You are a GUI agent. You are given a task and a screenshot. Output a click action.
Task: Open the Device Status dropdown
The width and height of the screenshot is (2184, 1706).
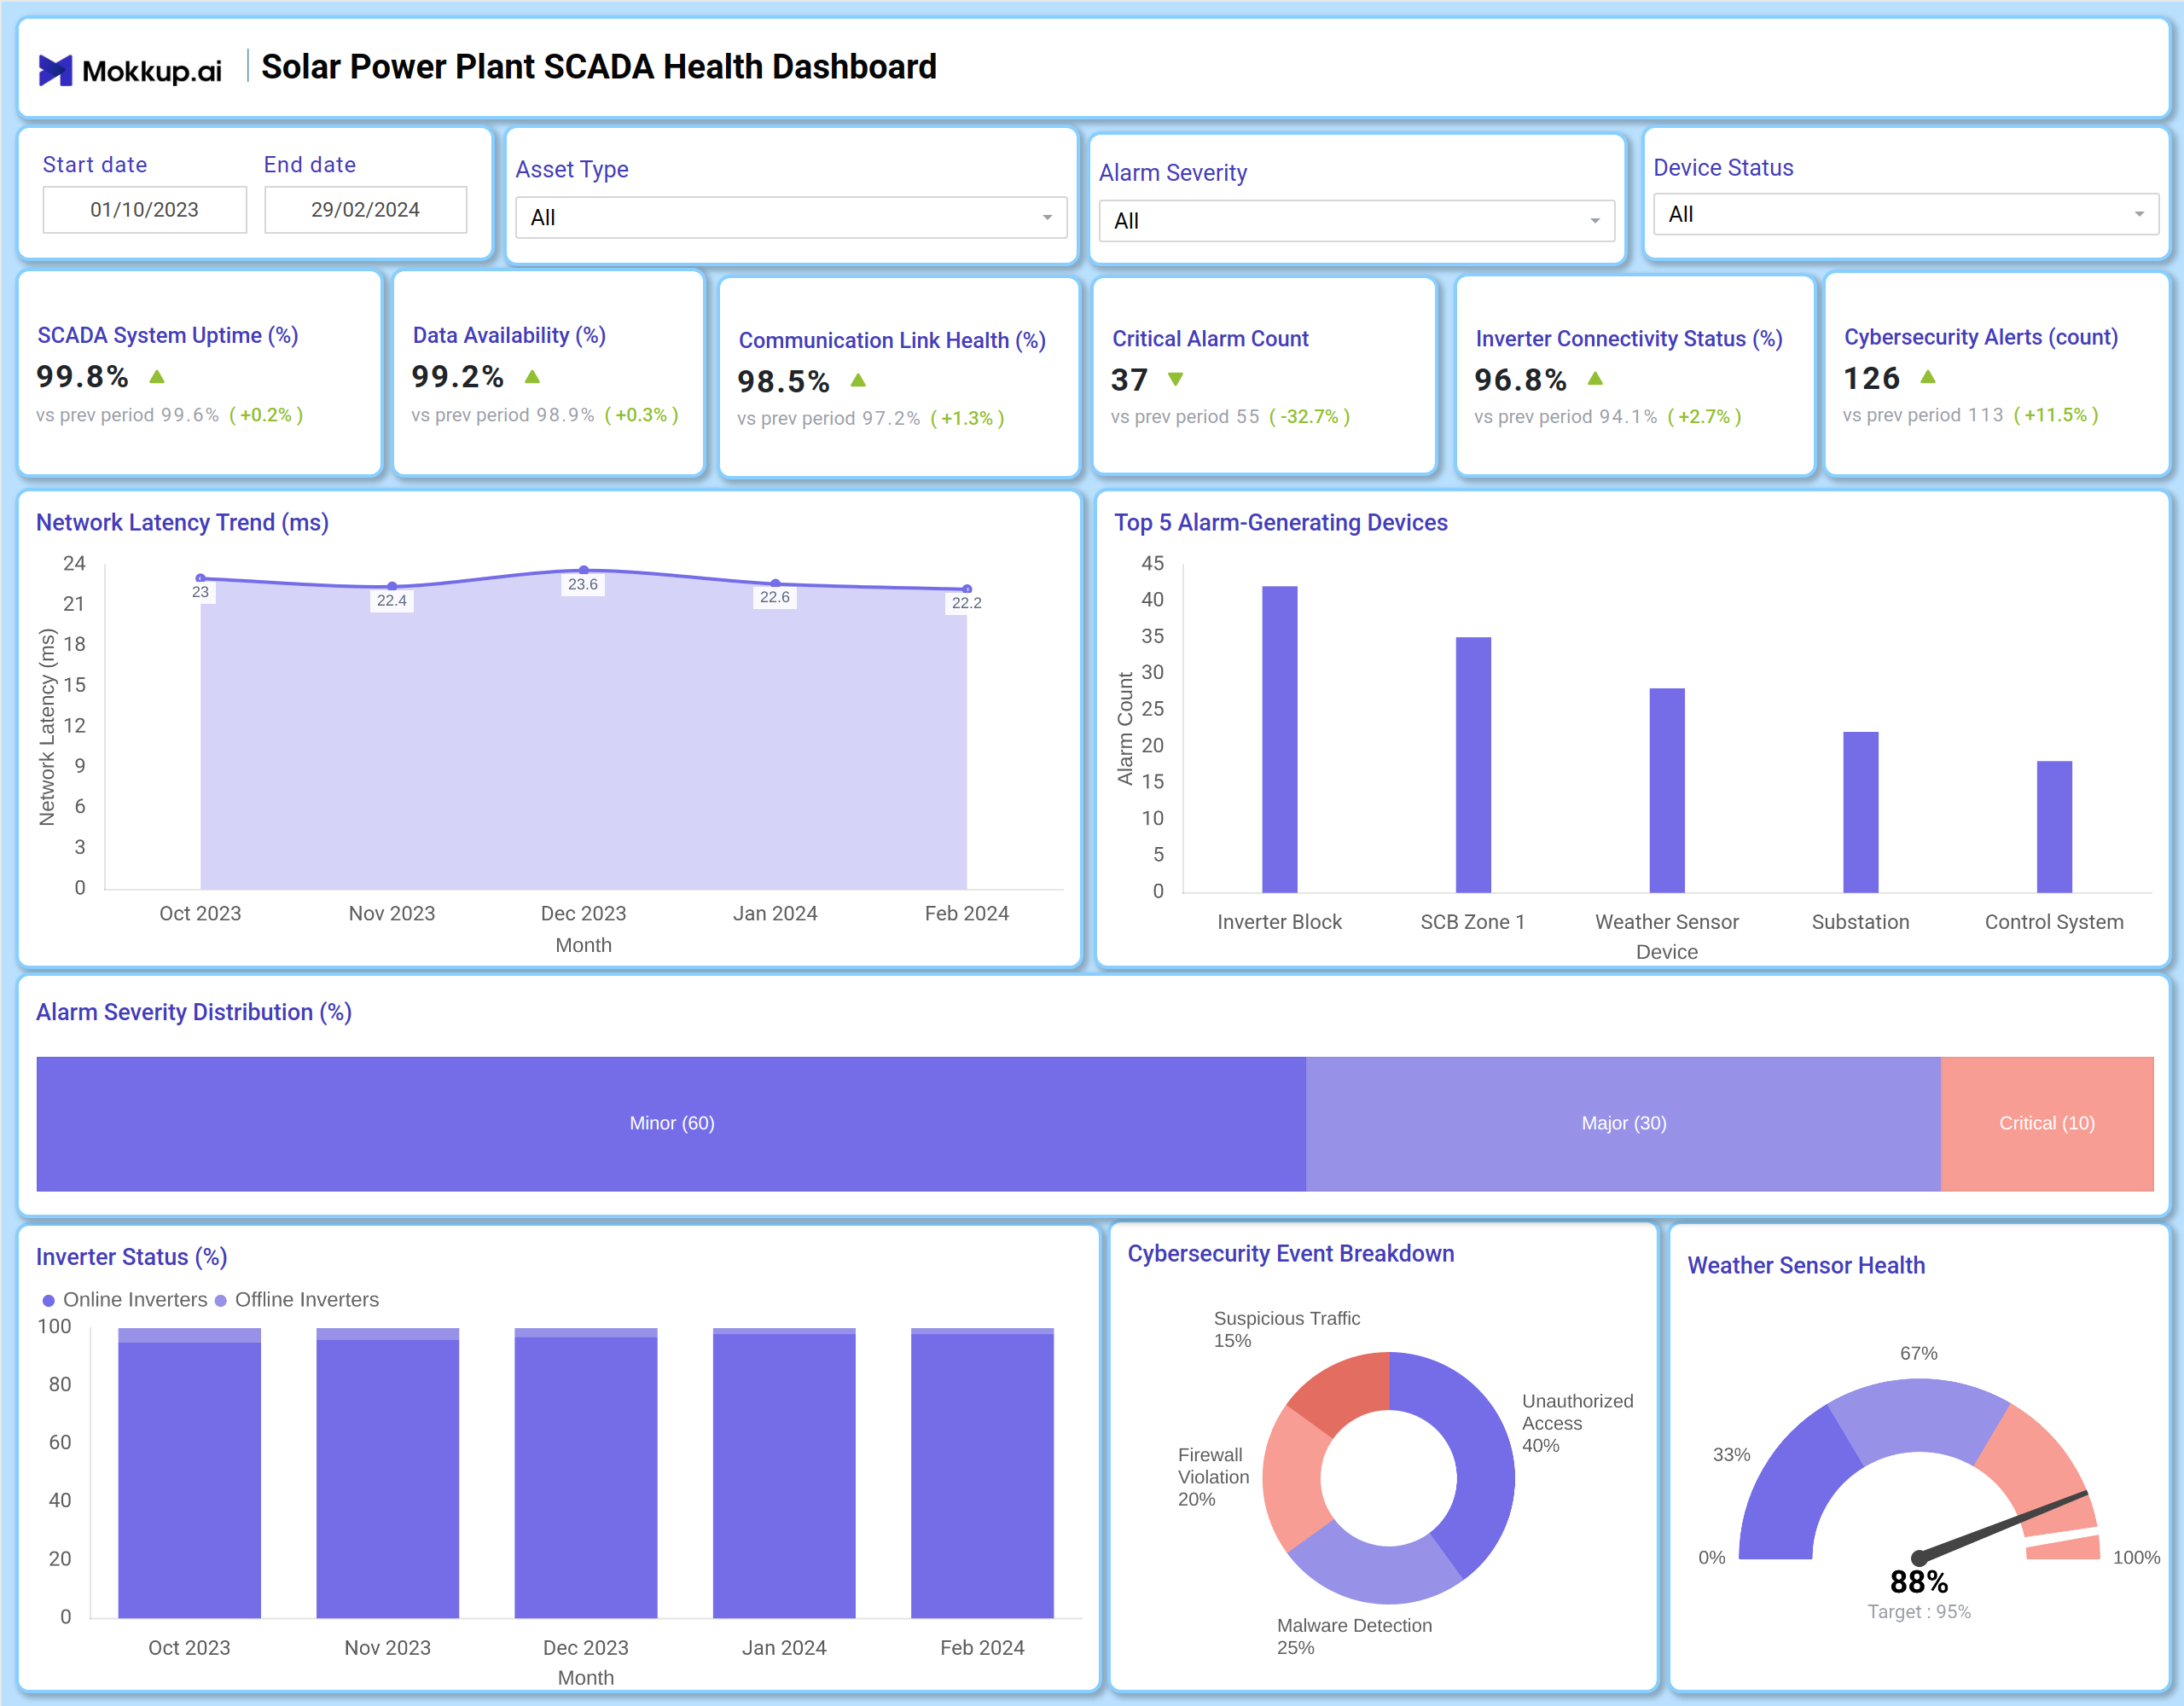(x=1905, y=214)
